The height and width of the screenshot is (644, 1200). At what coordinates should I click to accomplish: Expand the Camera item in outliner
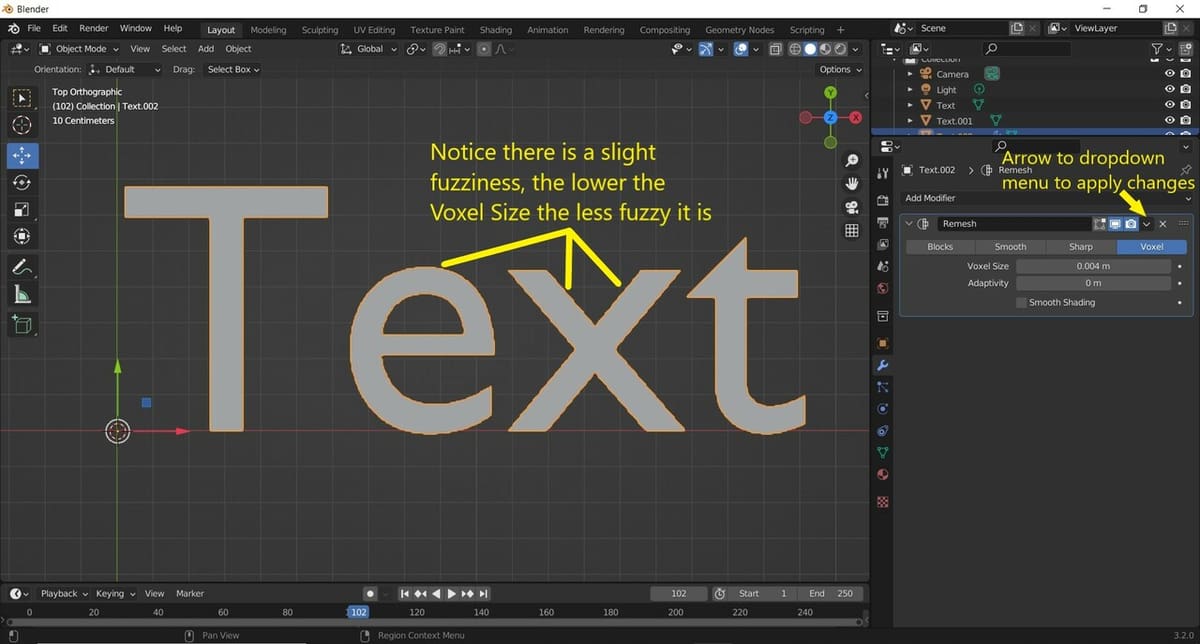(909, 74)
